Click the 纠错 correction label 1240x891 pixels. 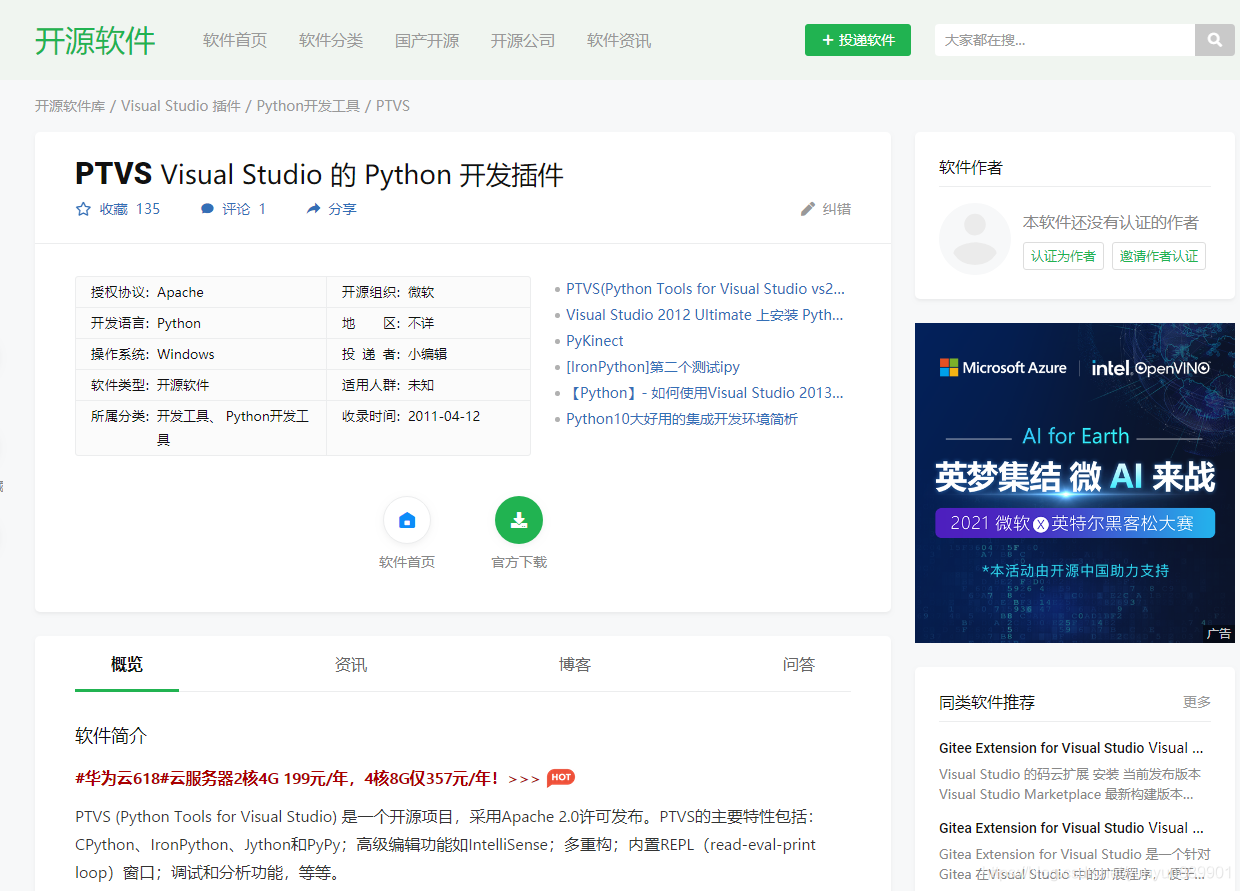point(837,209)
